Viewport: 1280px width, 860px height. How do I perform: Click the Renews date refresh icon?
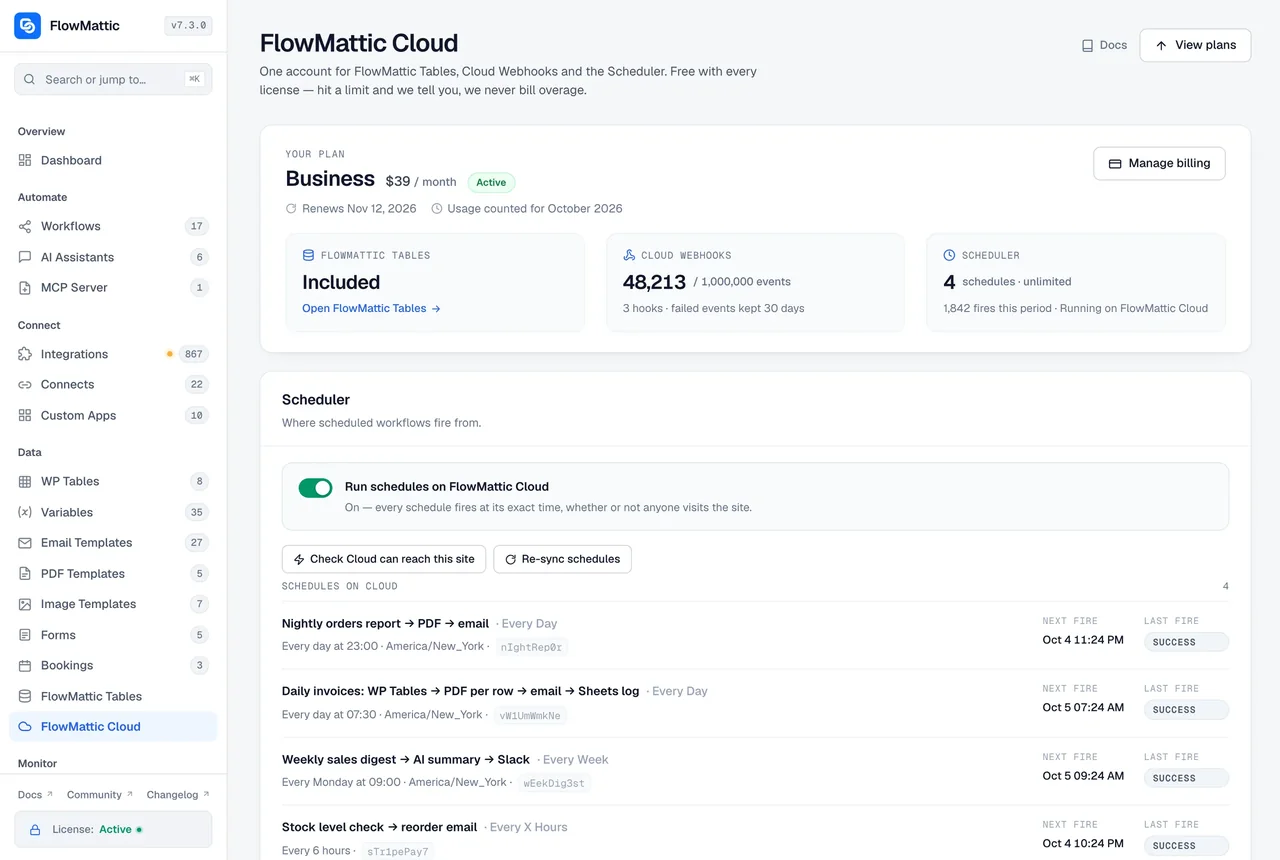pyautogui.click(x=291, y=209)
